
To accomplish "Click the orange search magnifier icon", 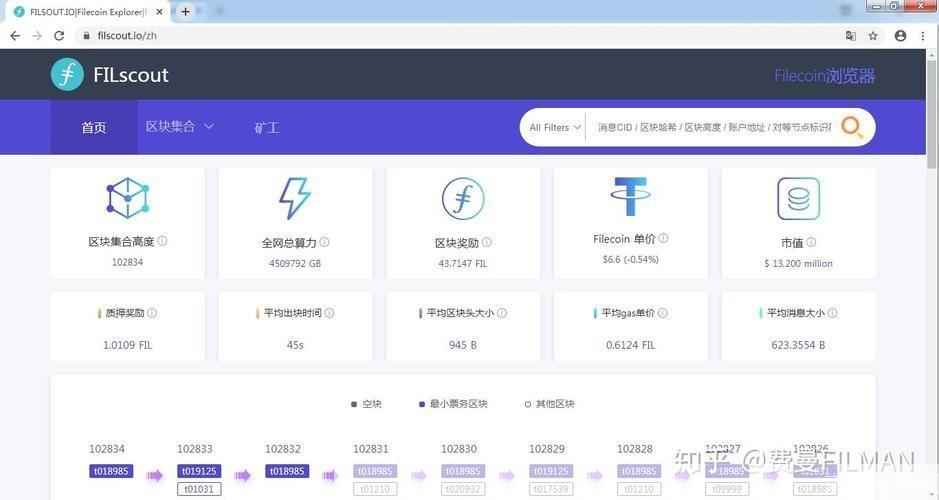I will (852, 127).
